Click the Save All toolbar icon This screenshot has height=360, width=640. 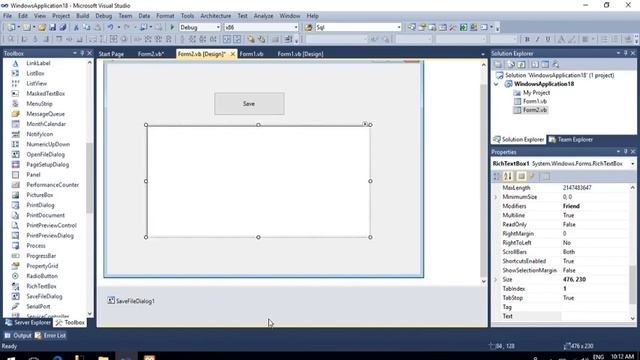[x=62, y=27]
